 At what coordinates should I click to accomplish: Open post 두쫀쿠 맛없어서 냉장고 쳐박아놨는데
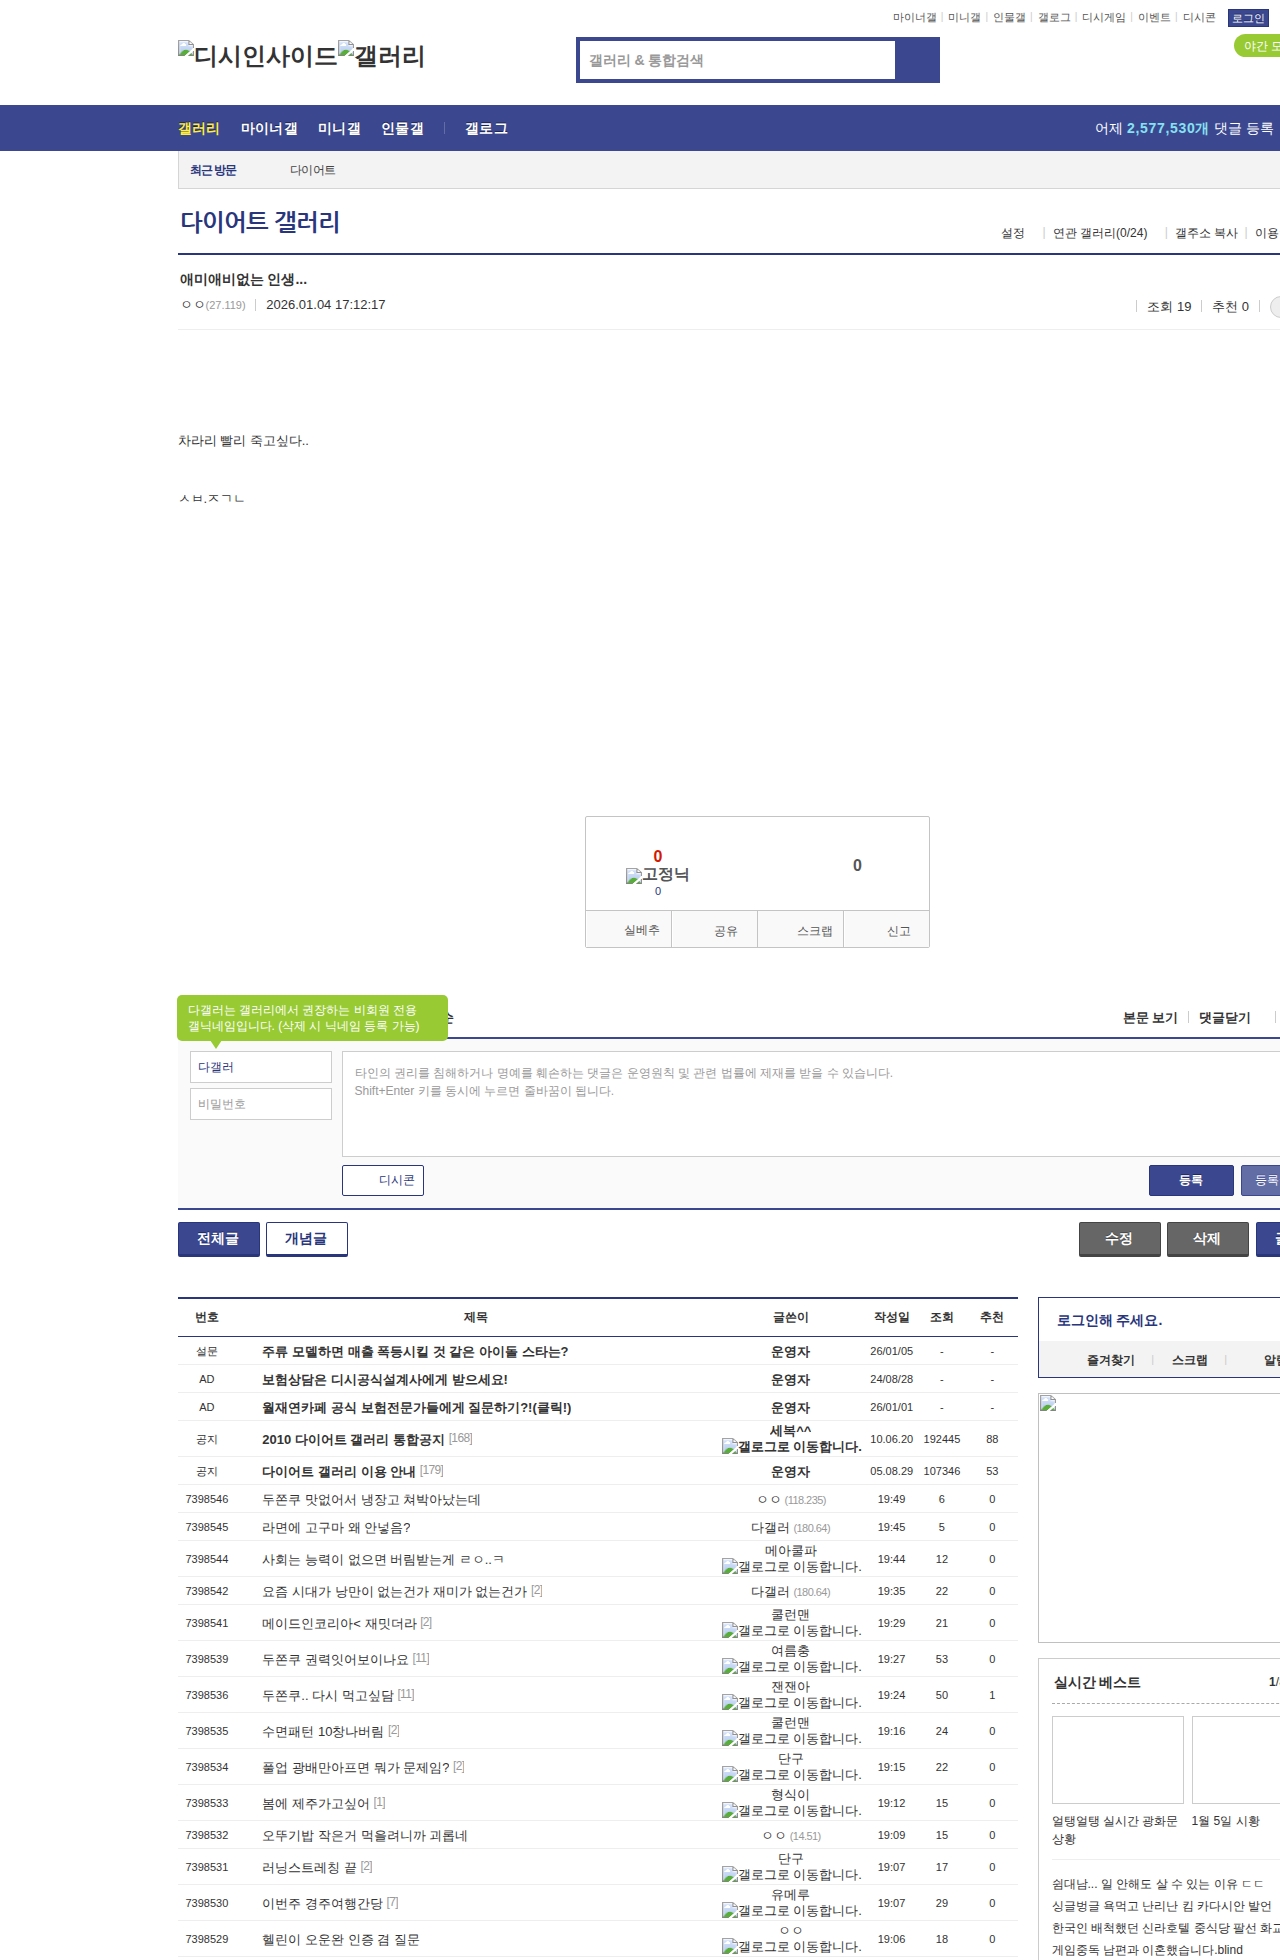point(371,1499)
